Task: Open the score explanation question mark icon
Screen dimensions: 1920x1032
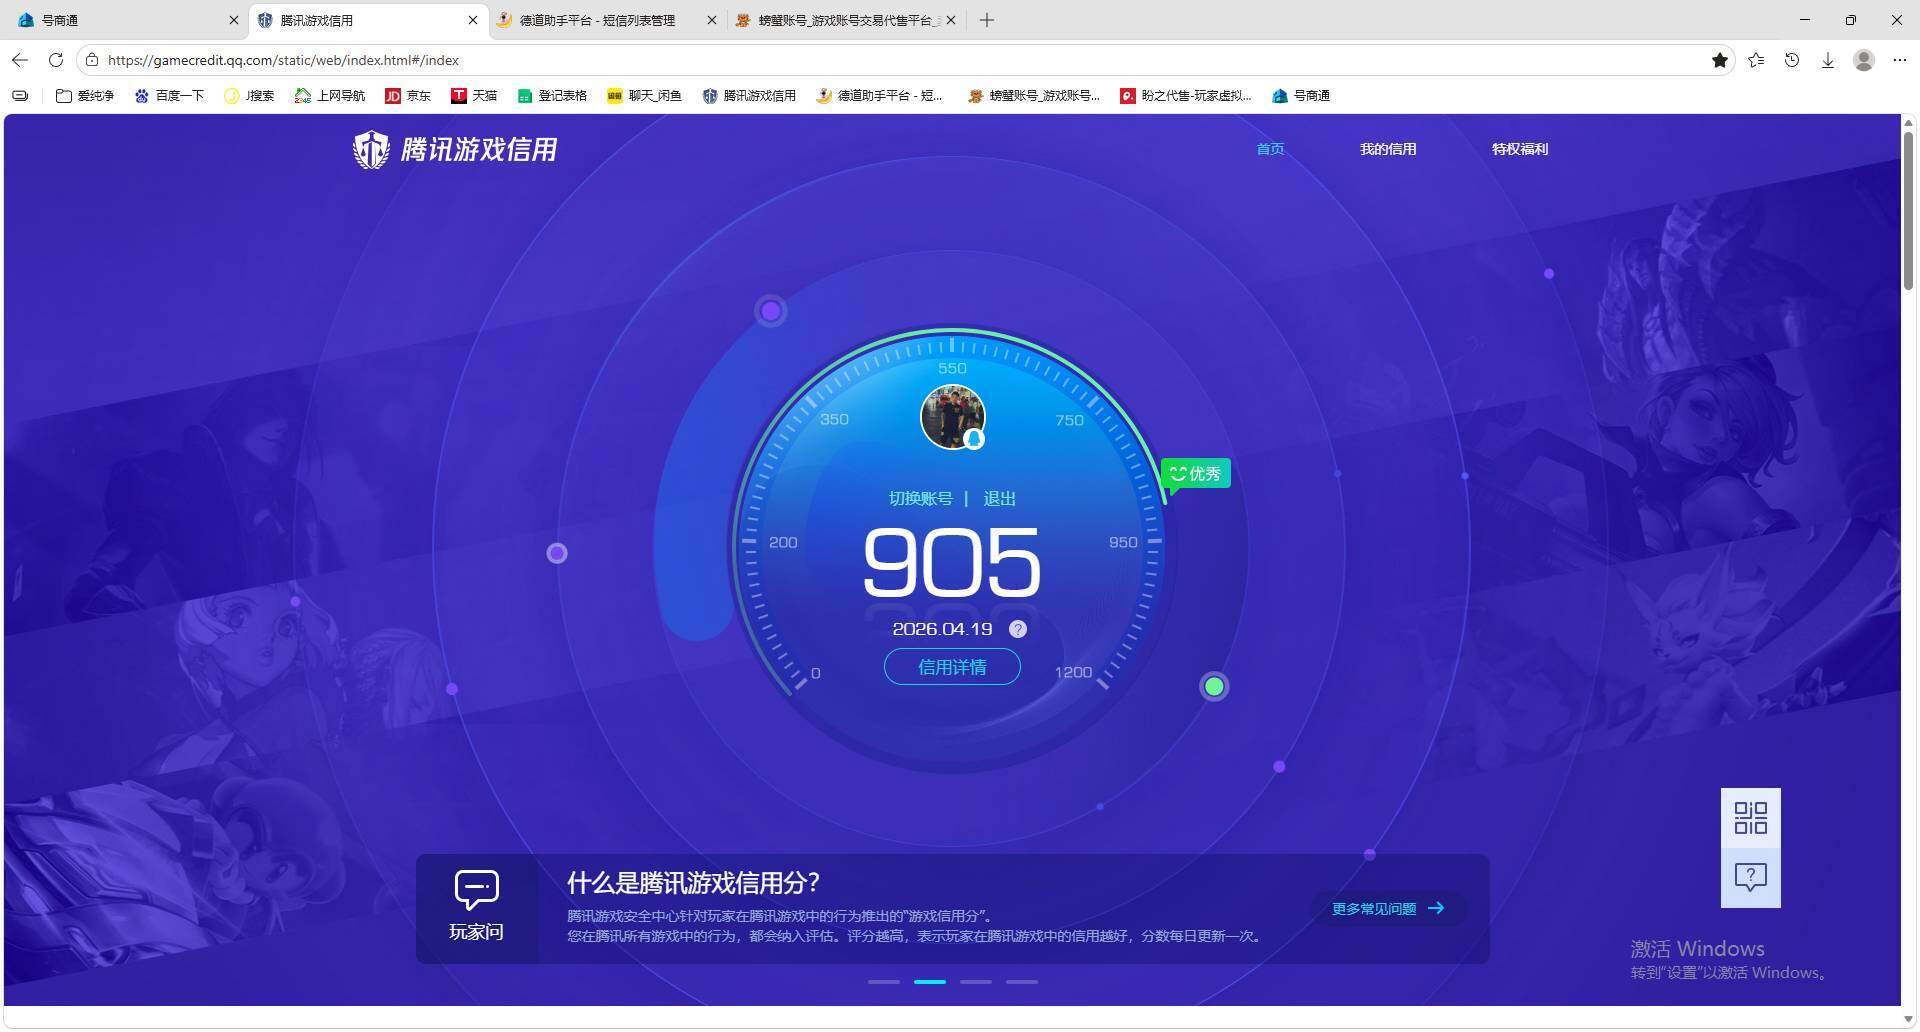Action: [x=1018, y=629]
